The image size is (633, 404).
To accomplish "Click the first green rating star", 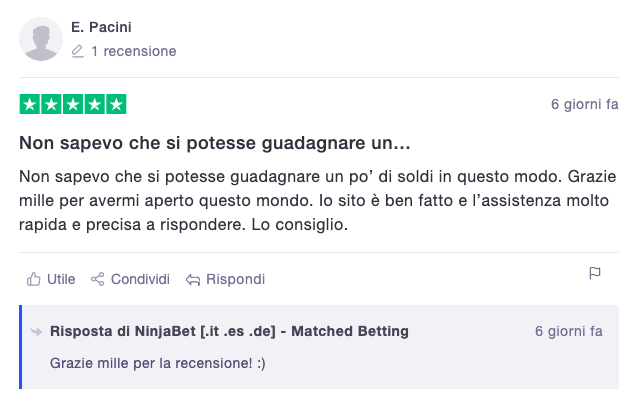I will (x=29, y=104).
